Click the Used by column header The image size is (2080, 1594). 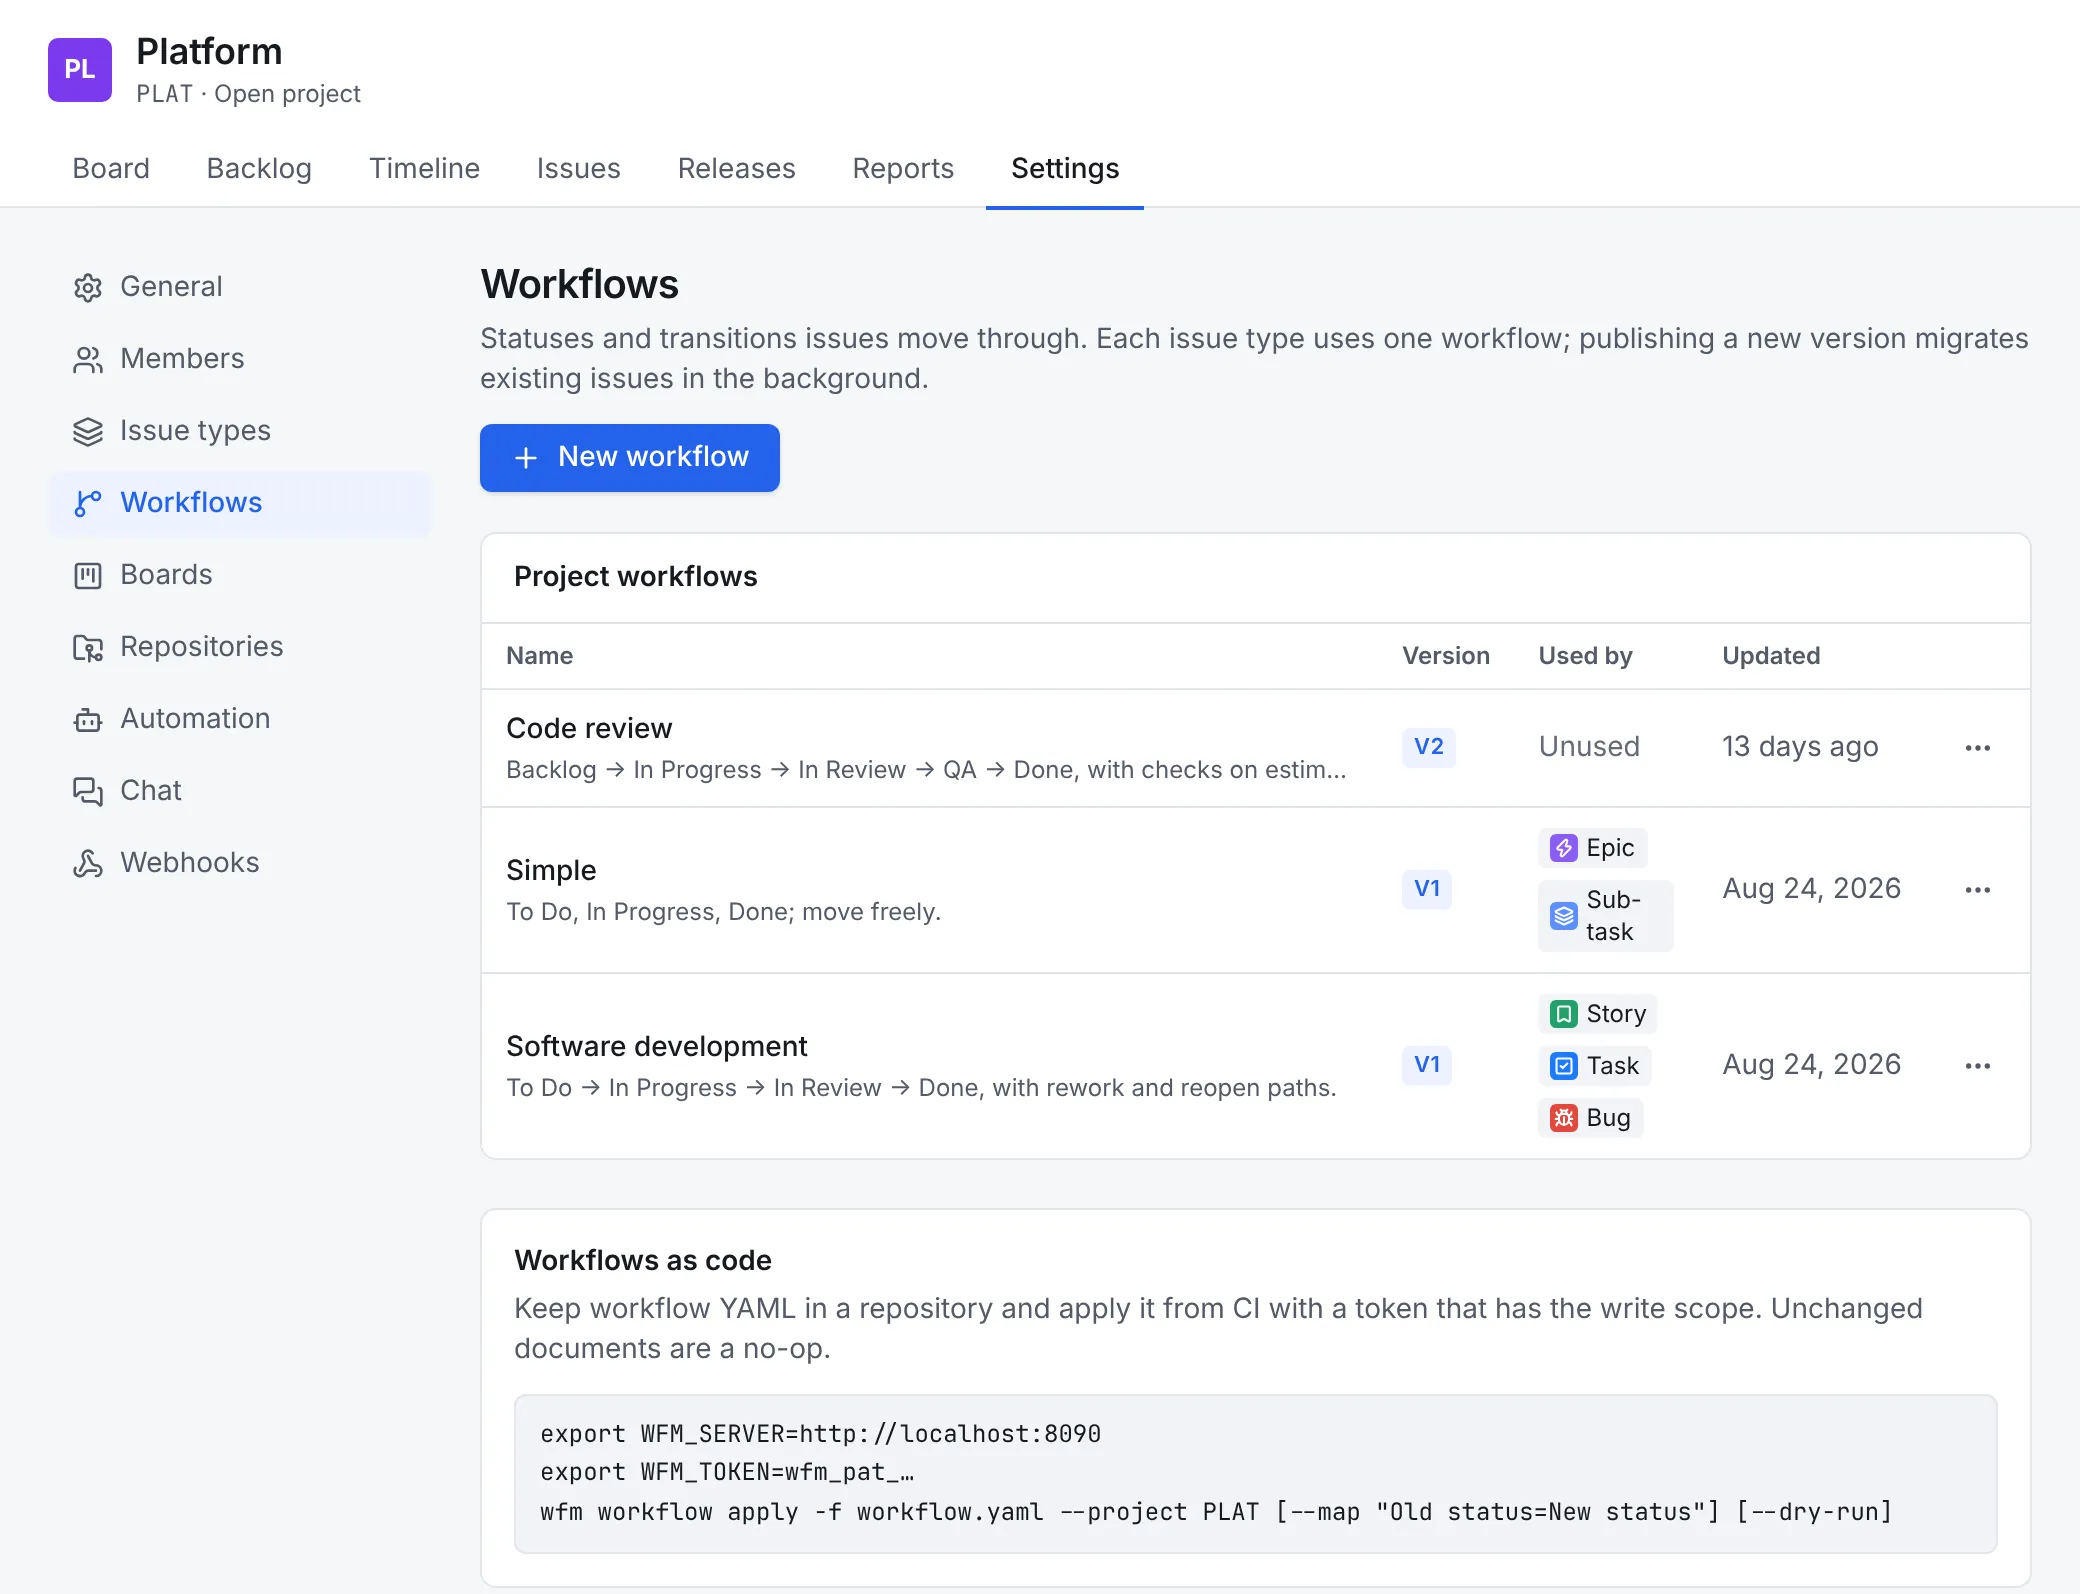(1585, 656)
